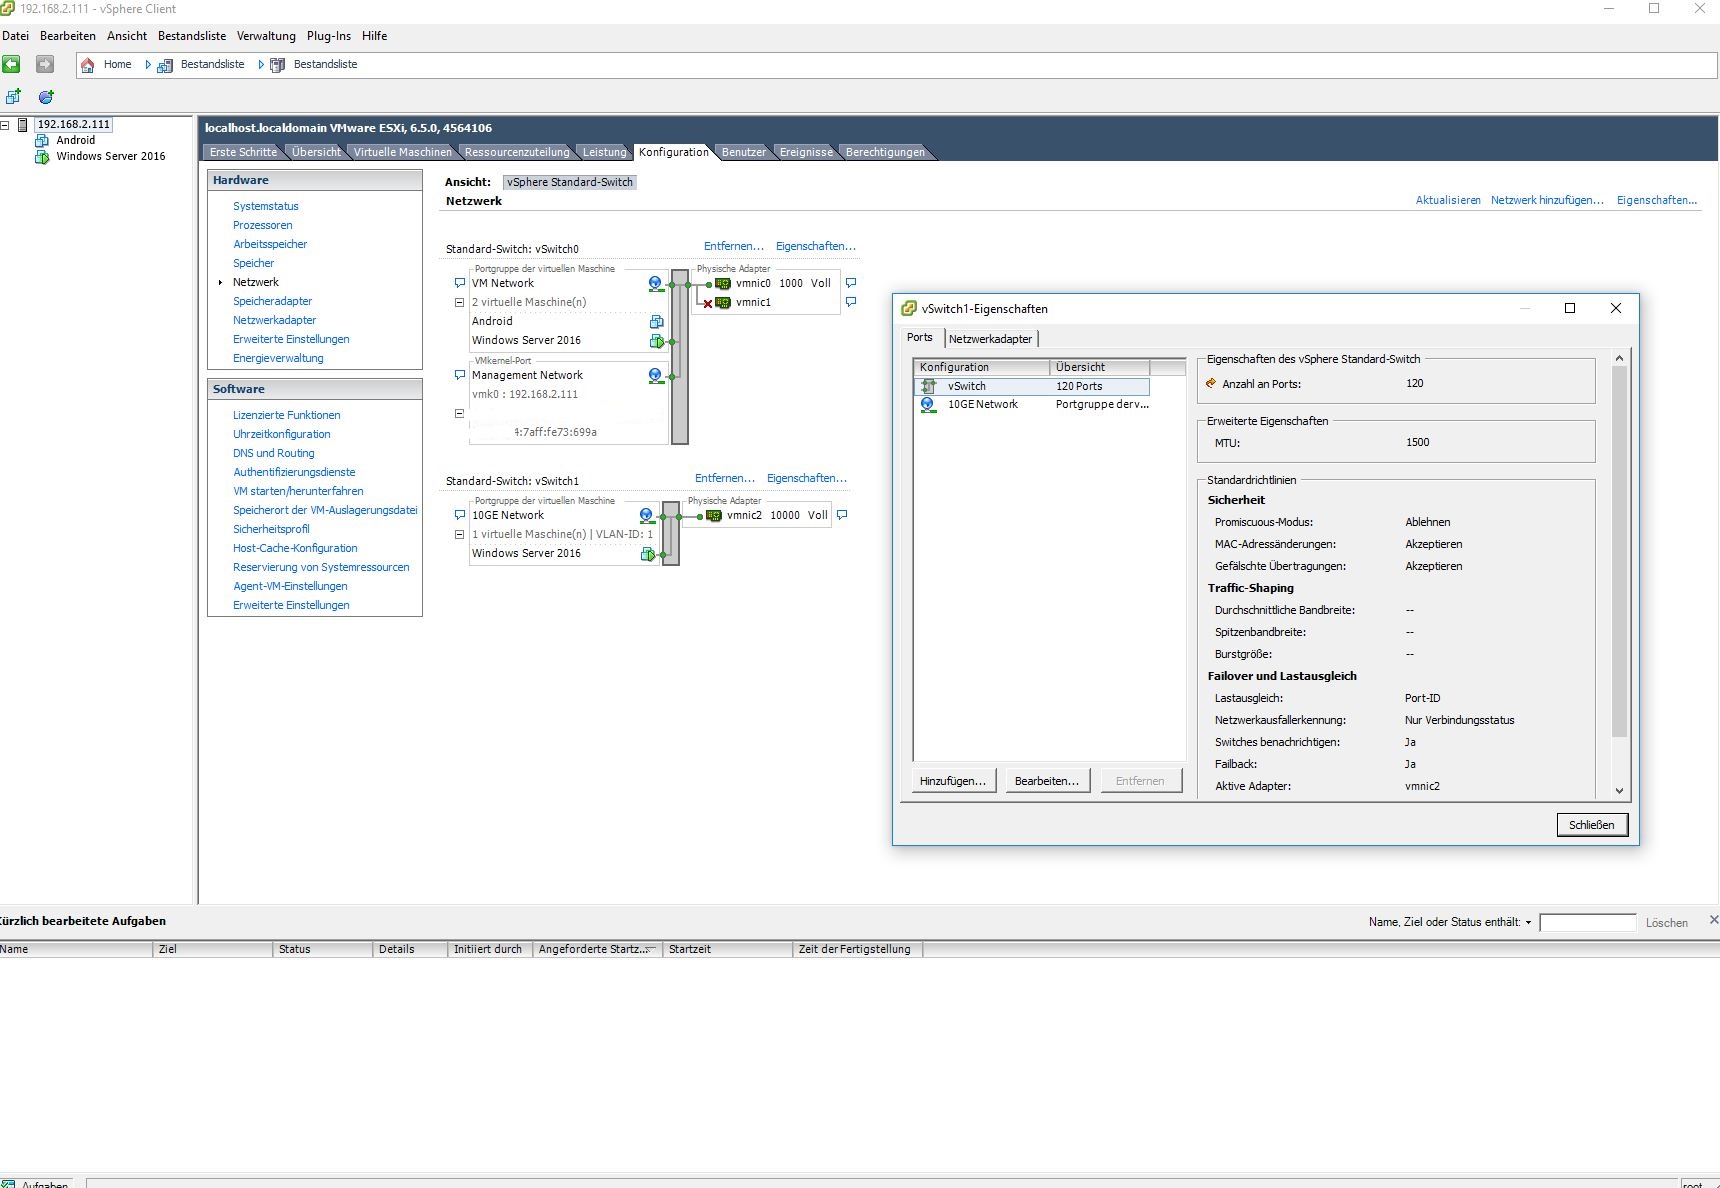Click the 10GE Network port group icon in dialog
The height and width of the screenshot is (1188, 1720).
(928, 405)
